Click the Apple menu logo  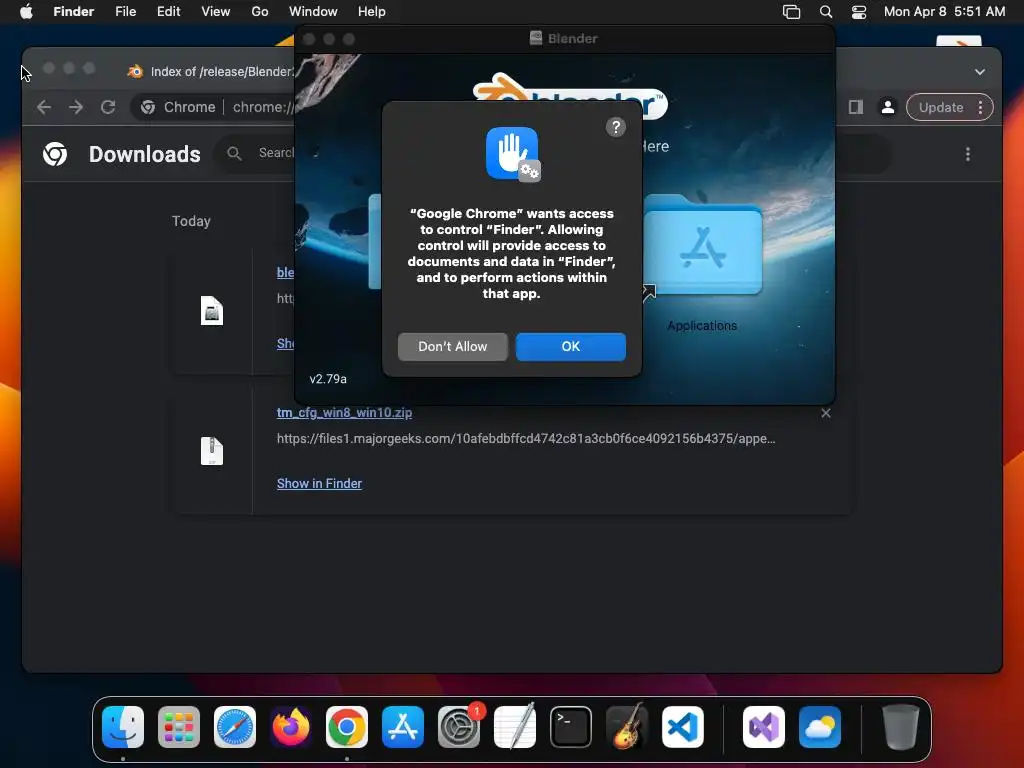click(x=26, y=11)
